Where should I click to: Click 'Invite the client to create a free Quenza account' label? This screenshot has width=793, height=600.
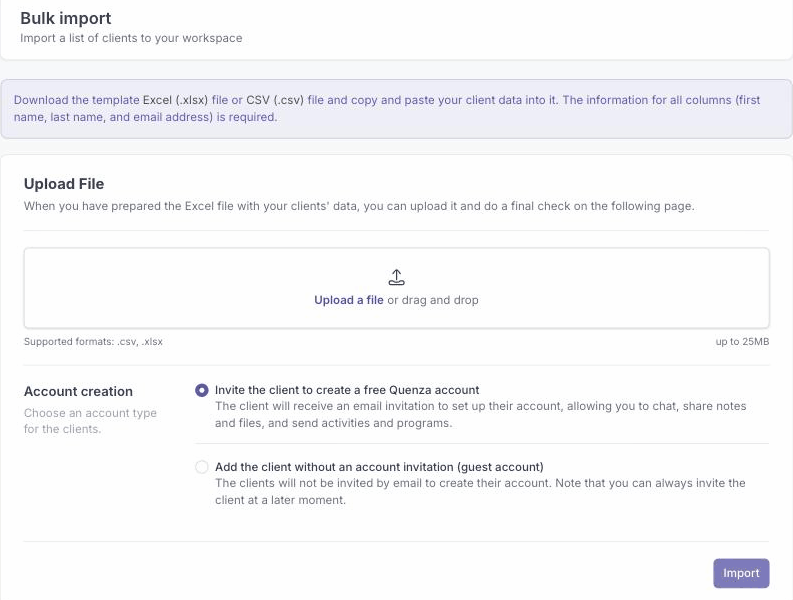point(347,390)
